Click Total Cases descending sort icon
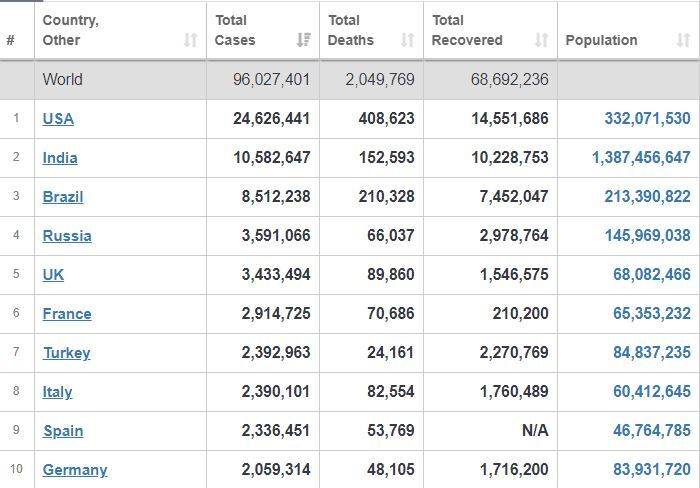This screenshot has height=488, width=700. point(304,40)
